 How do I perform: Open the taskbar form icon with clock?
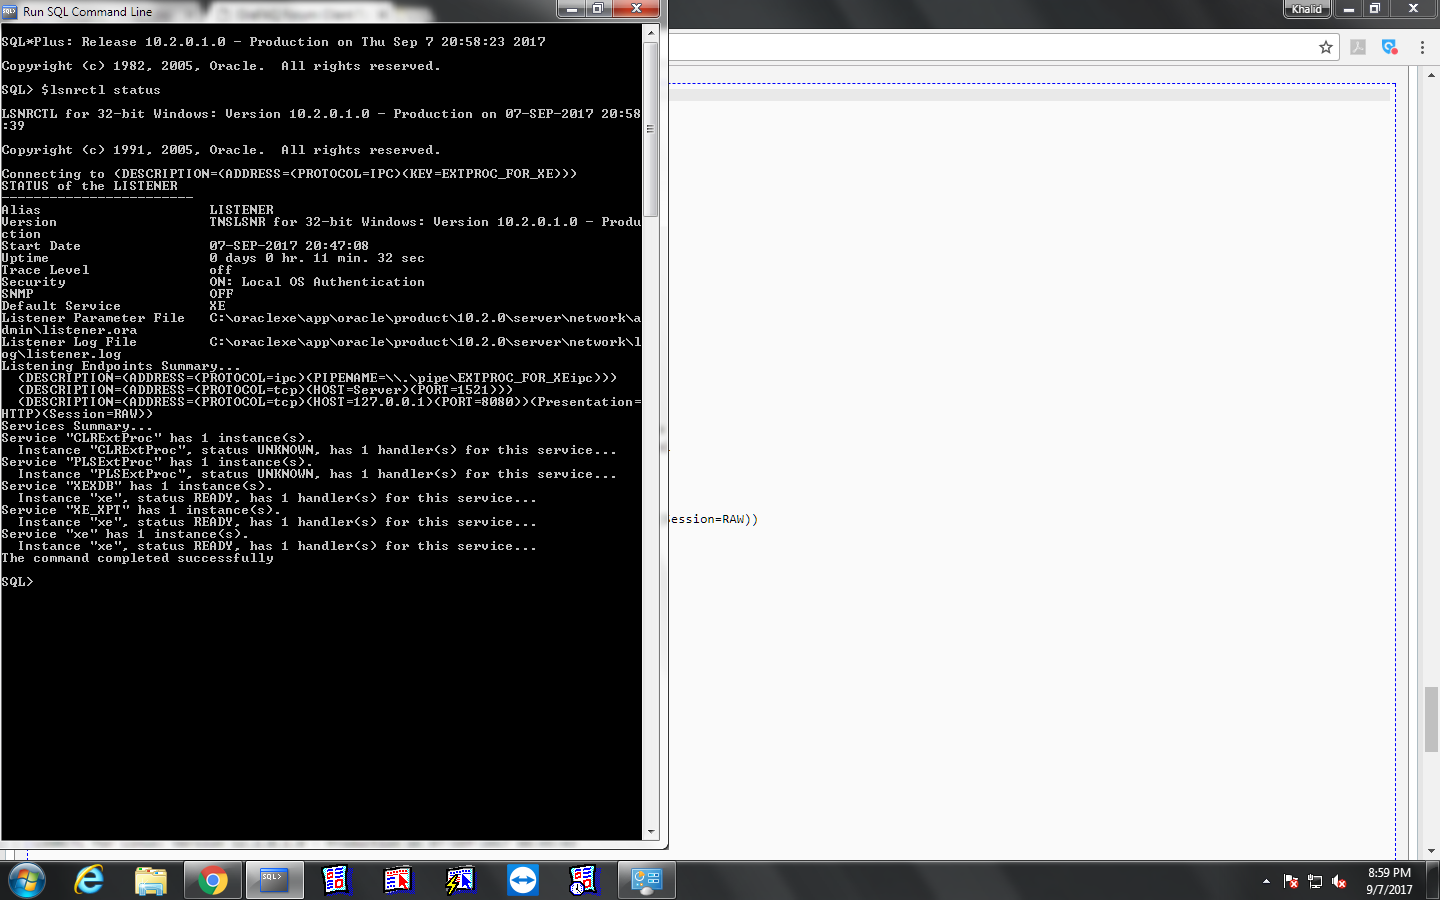point(584,881)
